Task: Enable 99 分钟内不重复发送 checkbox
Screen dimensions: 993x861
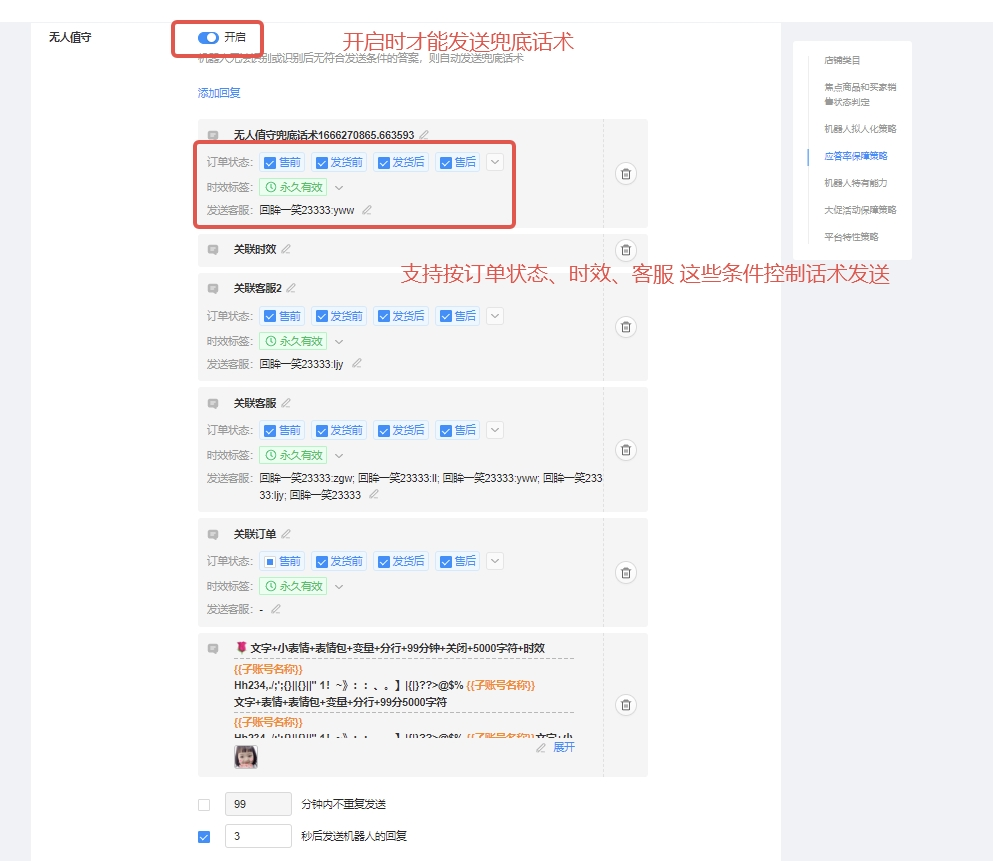Action: [204, 805]
